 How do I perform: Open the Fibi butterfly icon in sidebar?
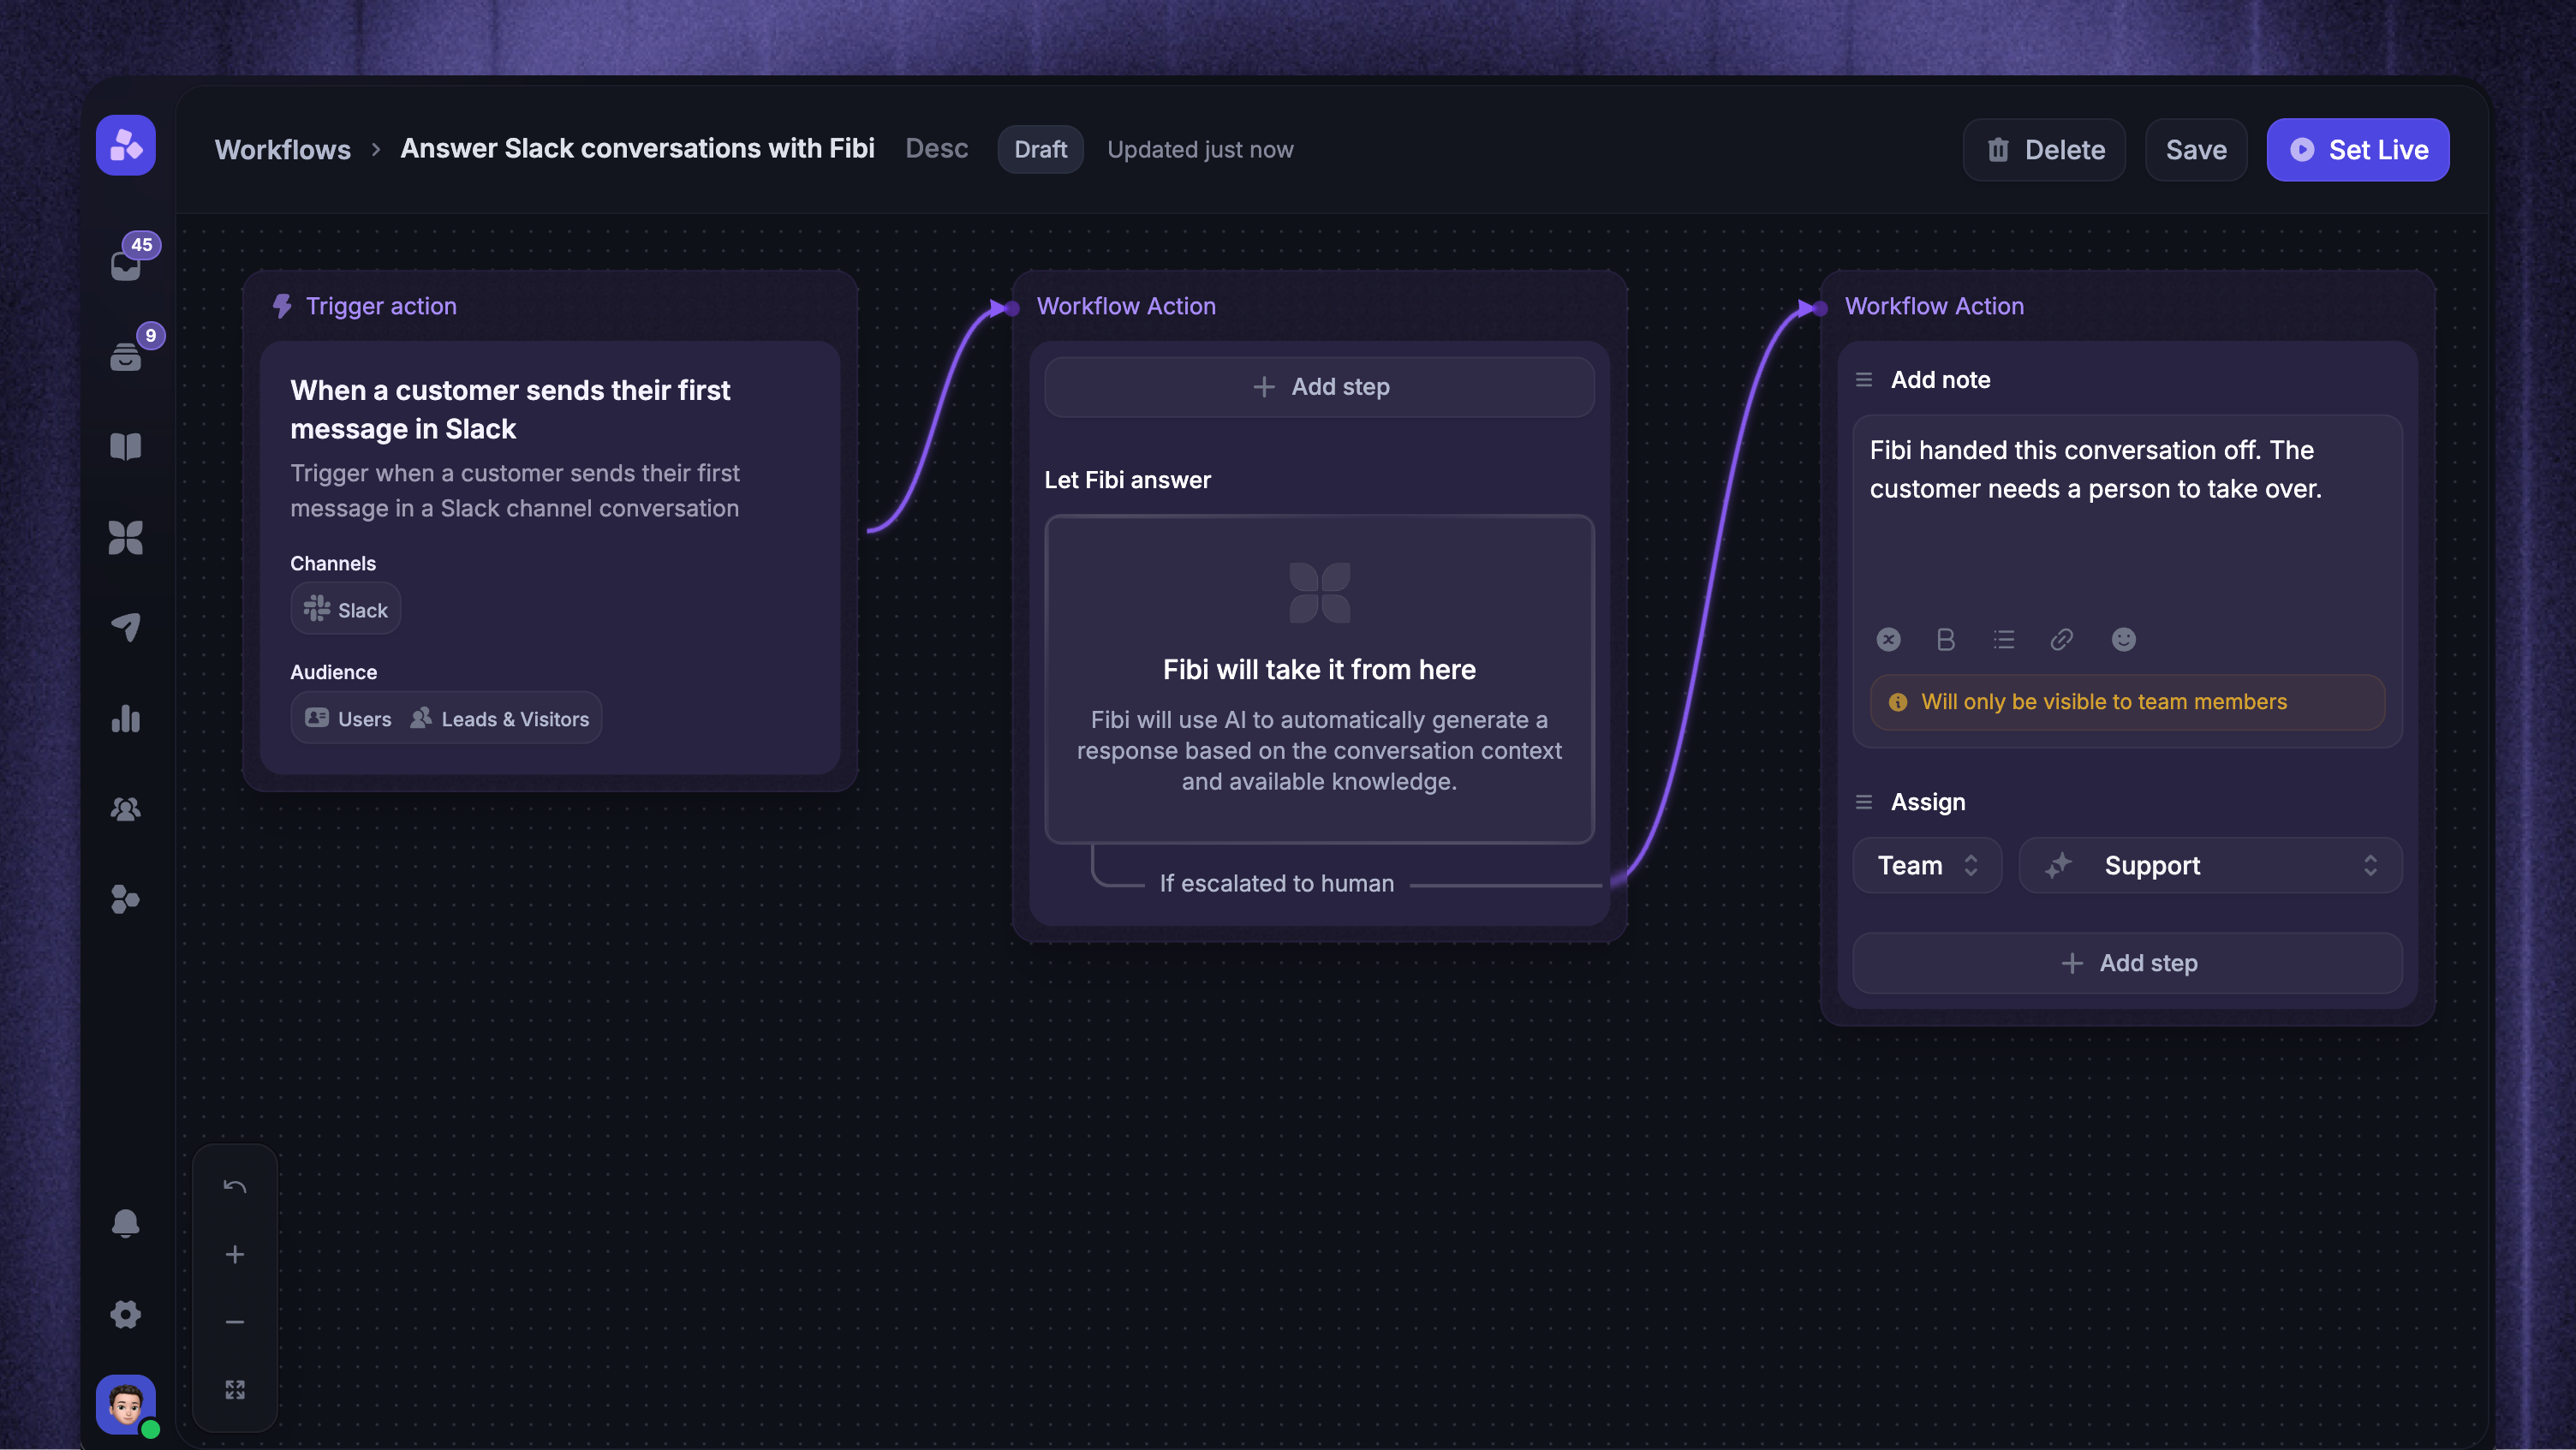[126, 537]
